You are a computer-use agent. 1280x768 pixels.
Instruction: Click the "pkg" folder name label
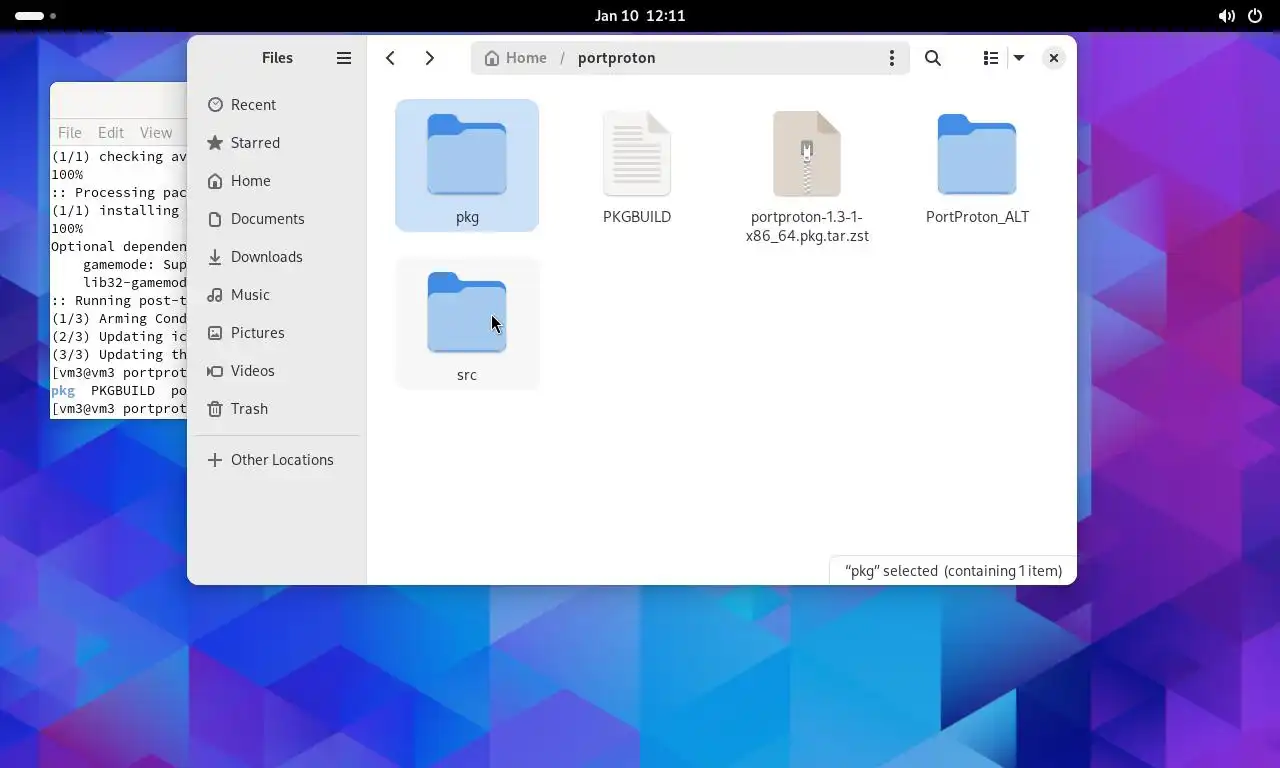pyautogui.click(x=467, y=217)
